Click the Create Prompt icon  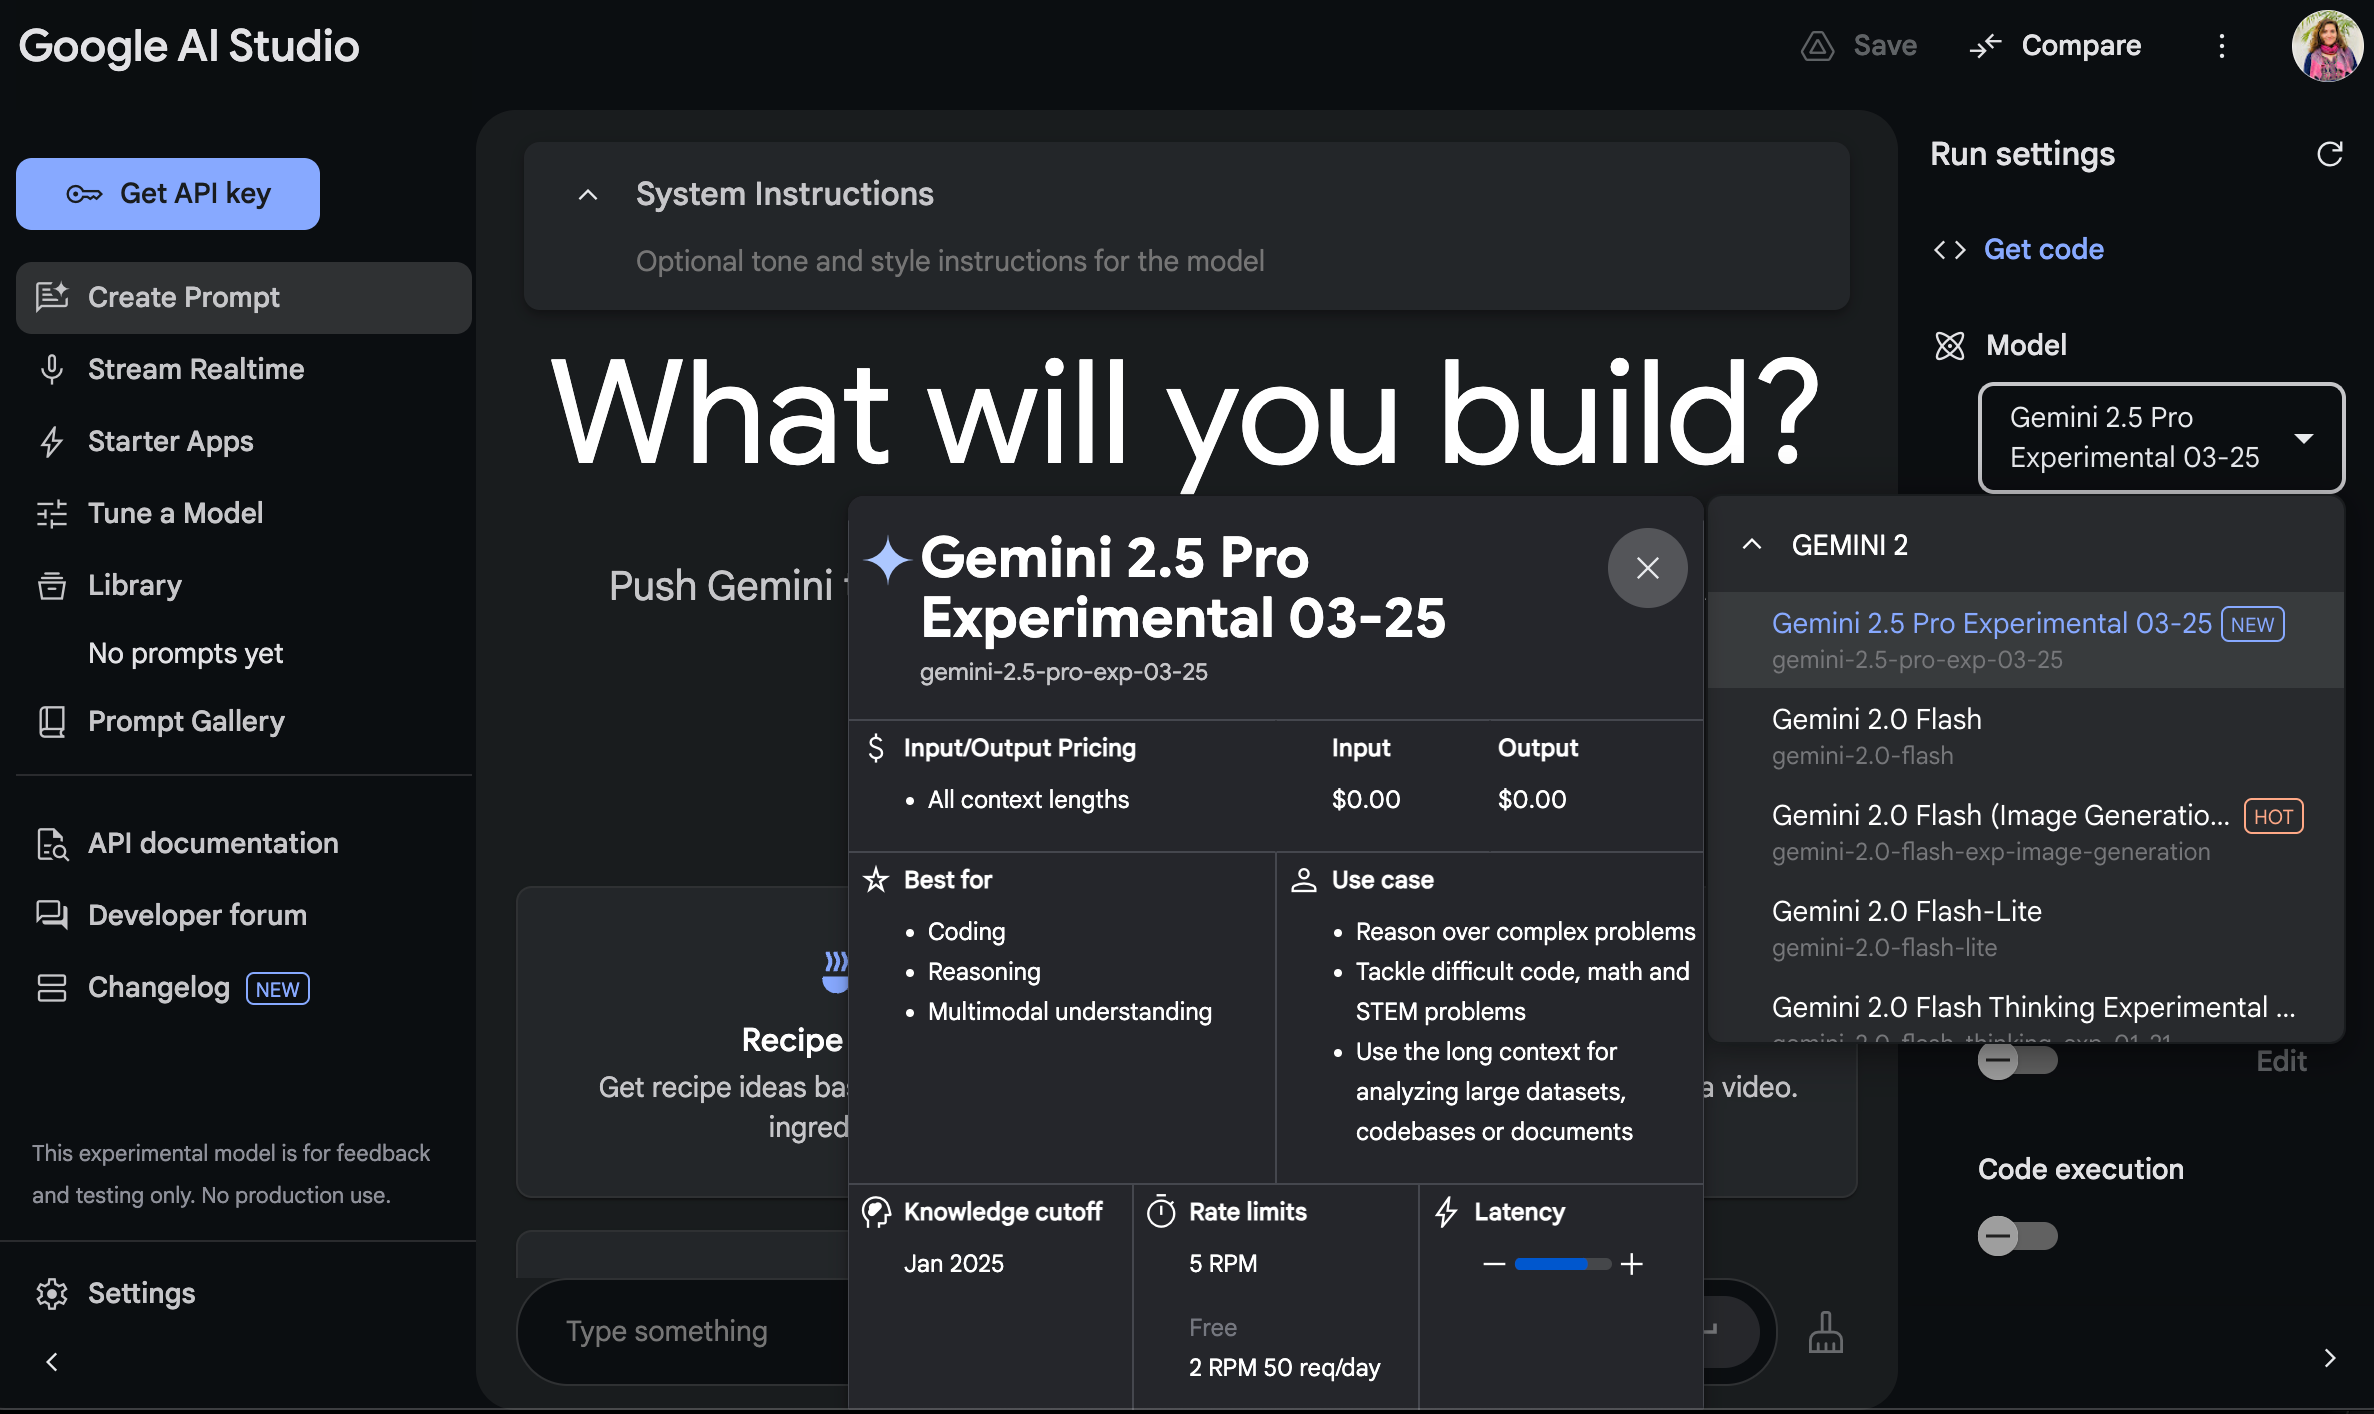pyautogui.click(x=52, y=298)
